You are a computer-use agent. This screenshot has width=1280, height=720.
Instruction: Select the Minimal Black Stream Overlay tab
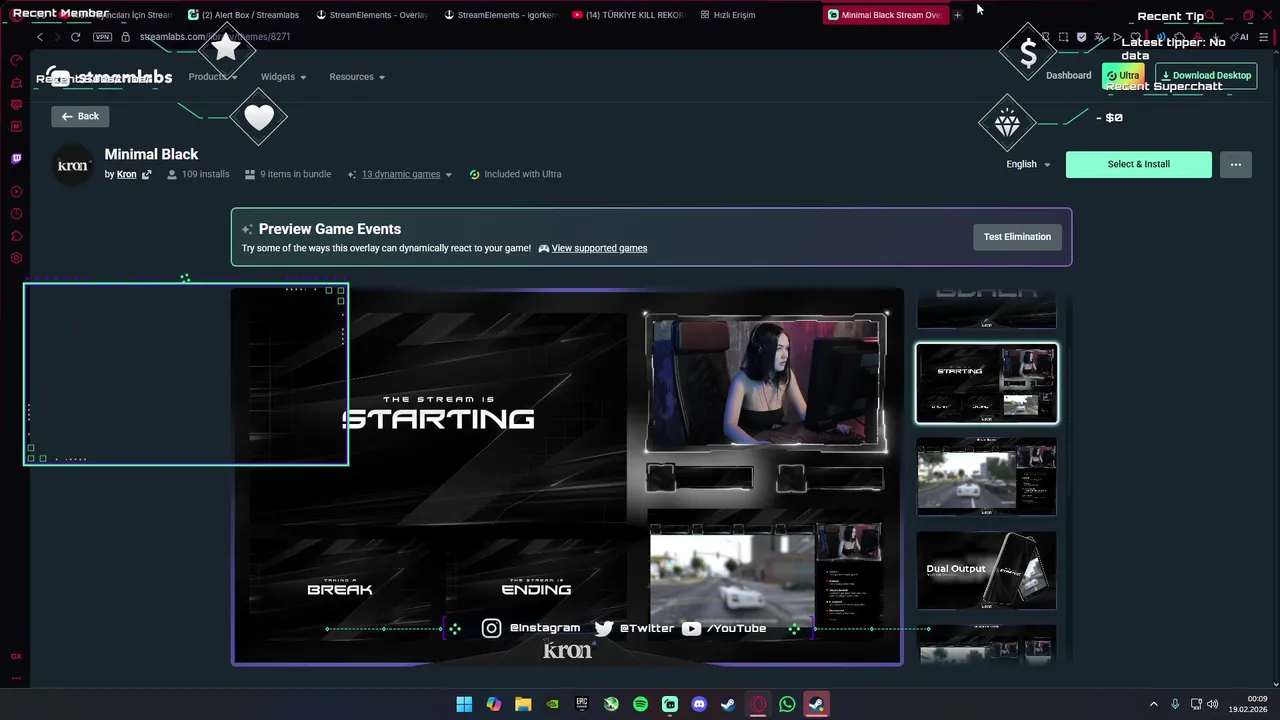point(884,15)
